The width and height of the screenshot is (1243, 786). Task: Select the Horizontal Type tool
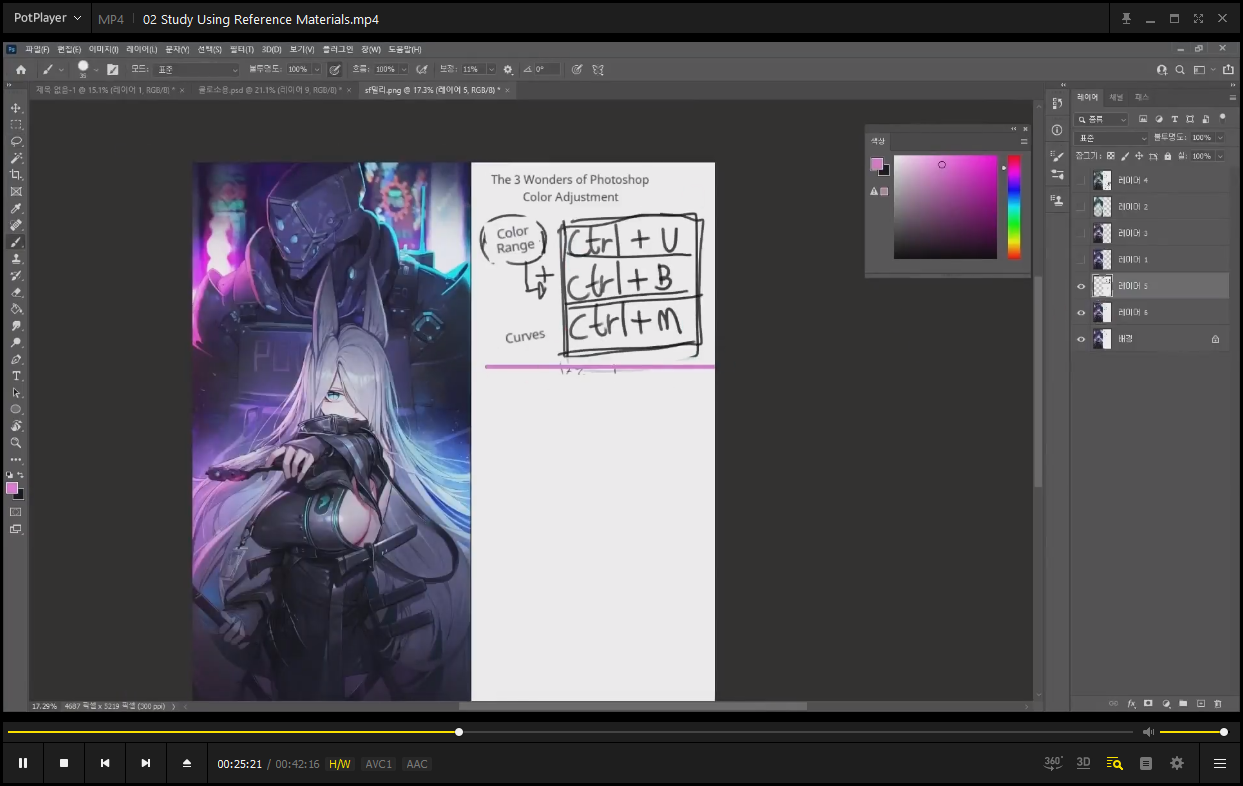point(16,376)
